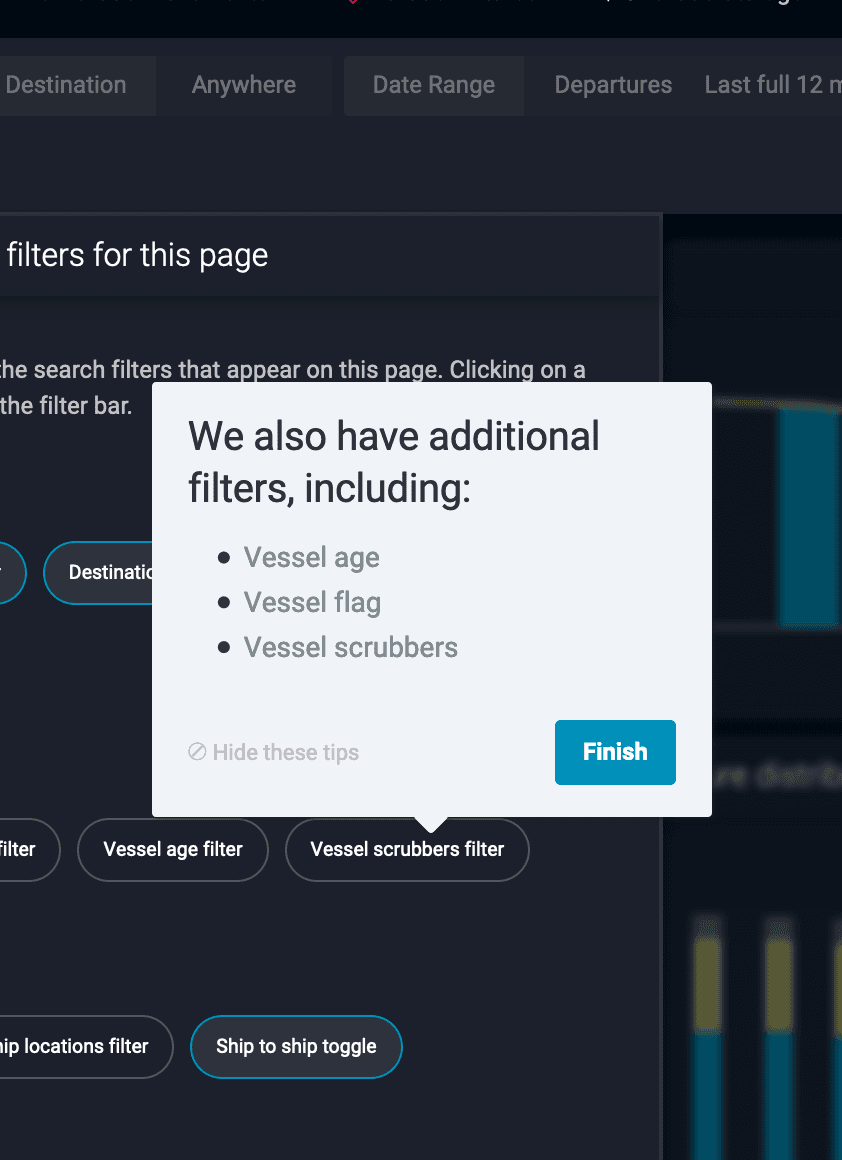The height and width of the screenshot is (1160, 842).
Task: Click the Hide these tips link
Action: [x=286, y=752]
